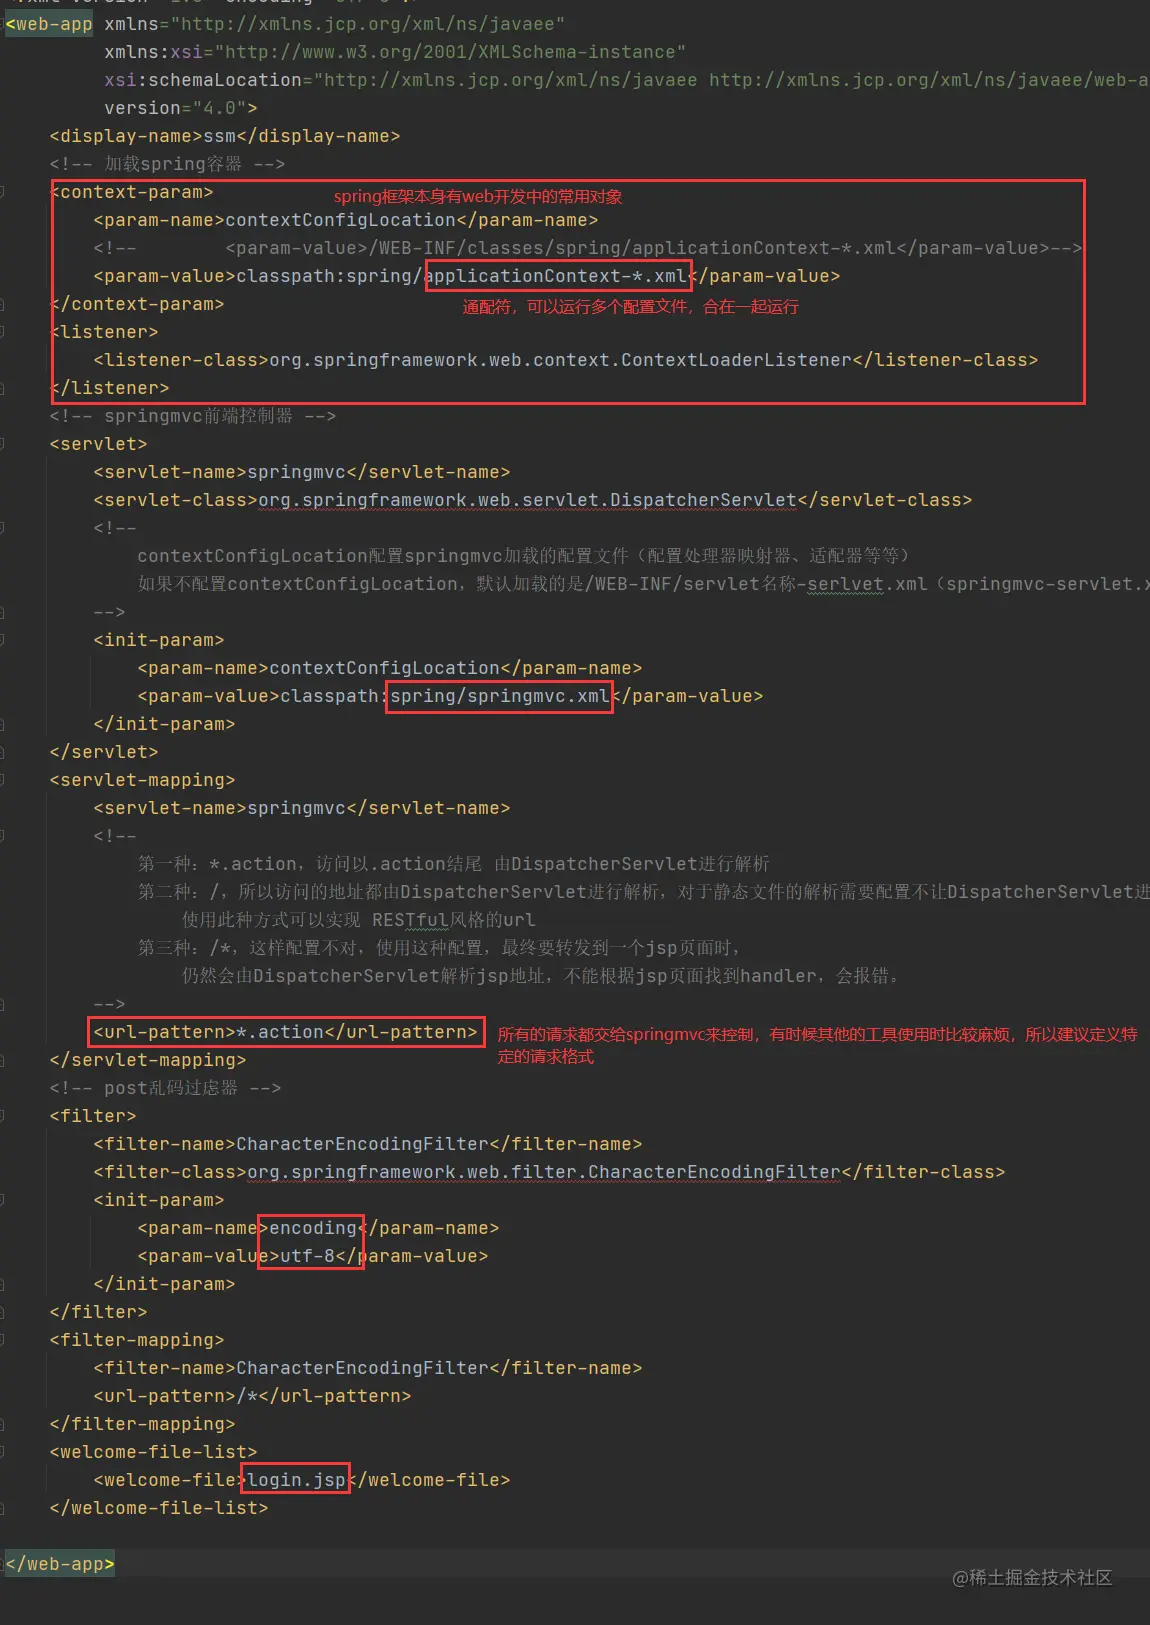Image resolution: width=1150 pixels, height=1625 pixels.
Task: Click the DispatcherServlet servlet-class line
Action: 533,500
